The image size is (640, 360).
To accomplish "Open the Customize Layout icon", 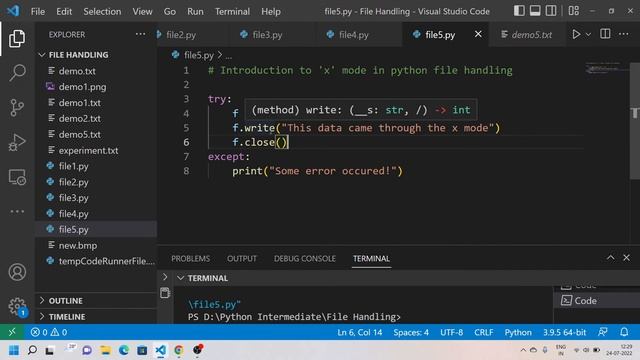I will coord(574,11).
